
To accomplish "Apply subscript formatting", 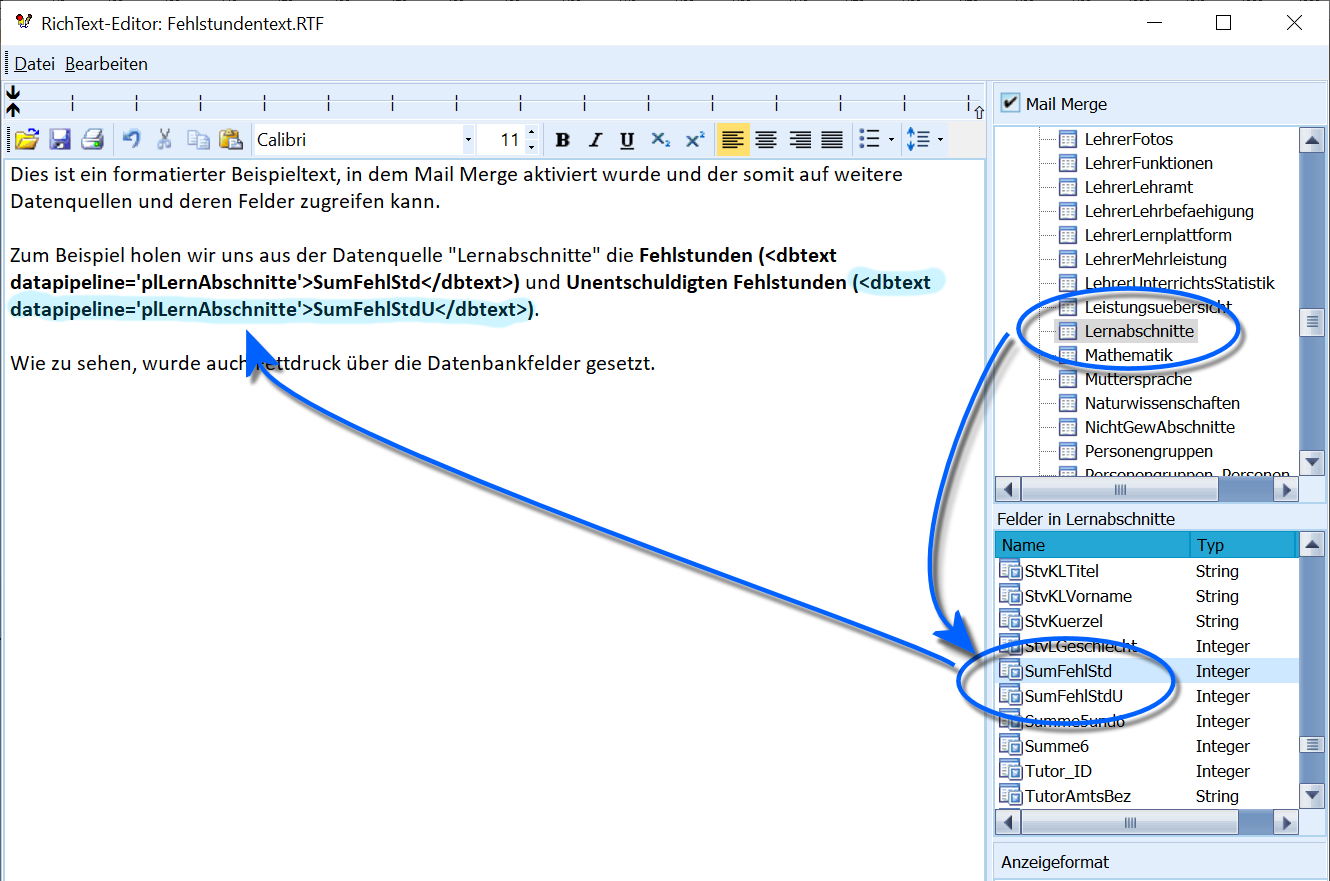I will tap(660, 140).
